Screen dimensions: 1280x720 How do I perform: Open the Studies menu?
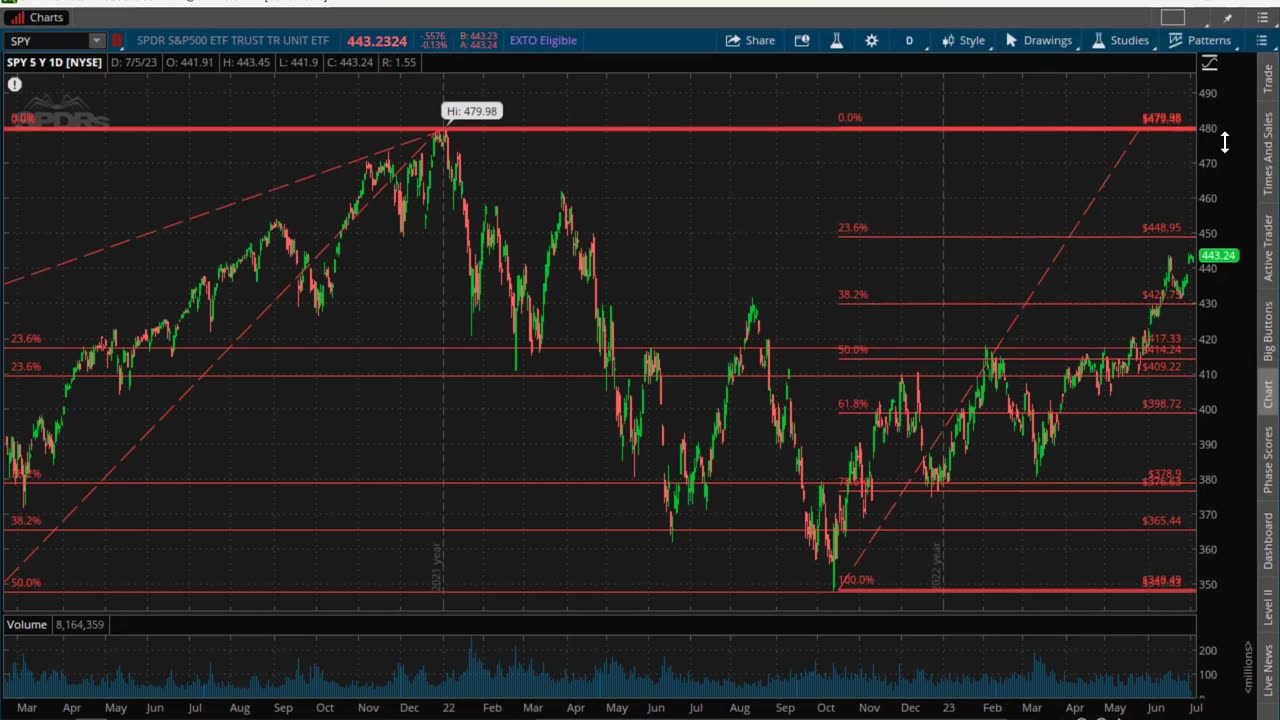point(1120,41)
